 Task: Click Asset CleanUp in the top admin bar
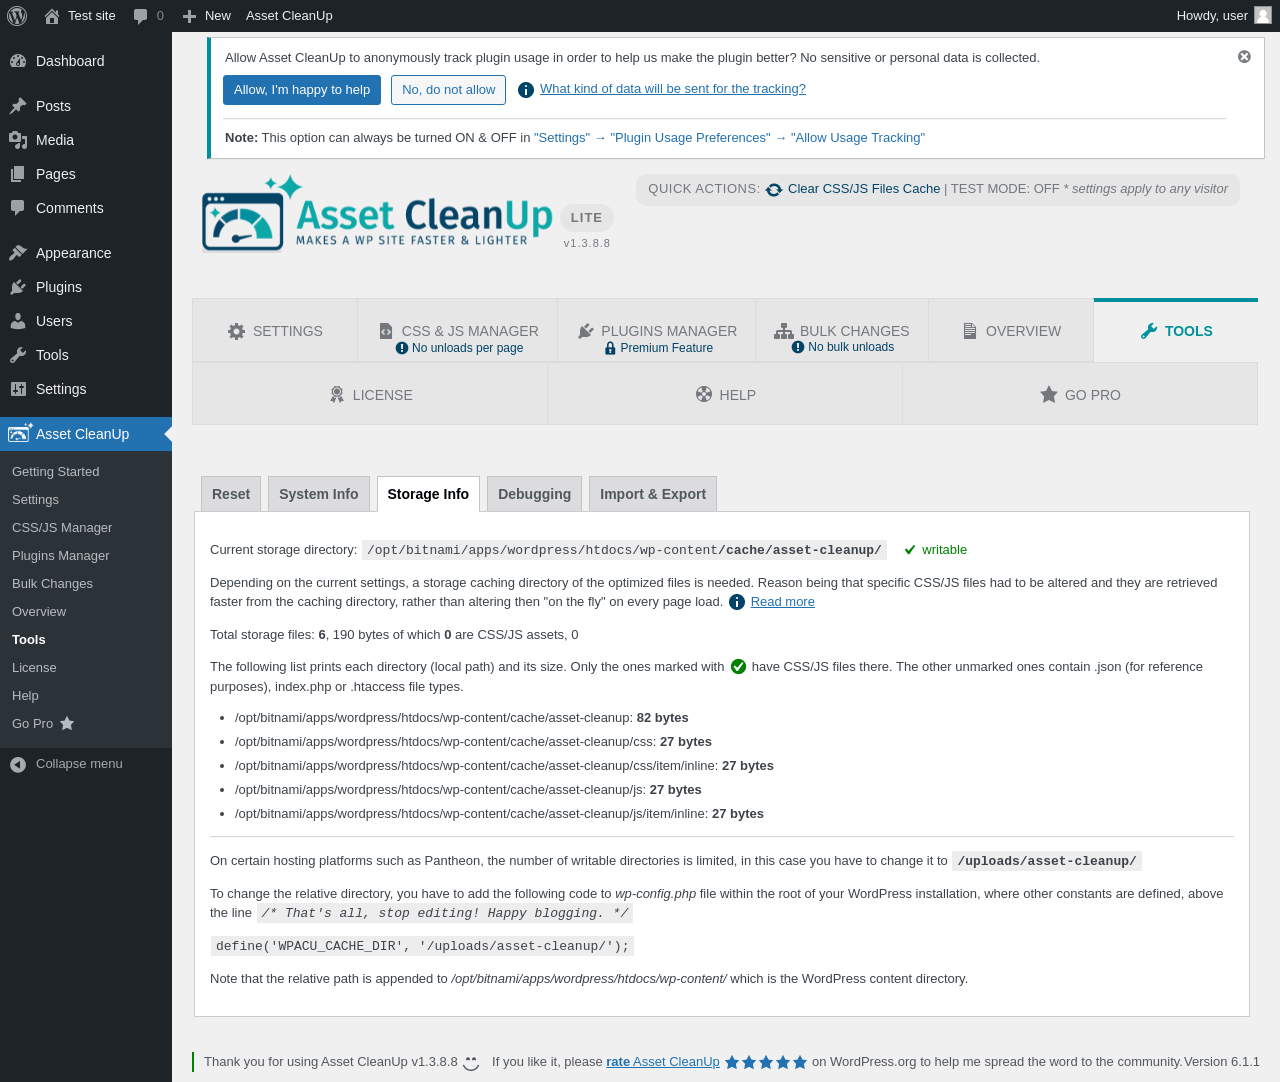tap(289, 16)
